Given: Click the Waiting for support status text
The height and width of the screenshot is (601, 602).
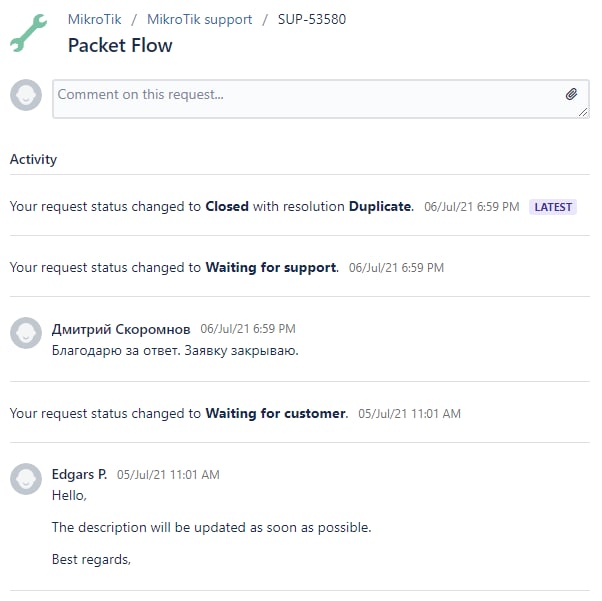Looking at the screenshot, I should pos(271,267).
